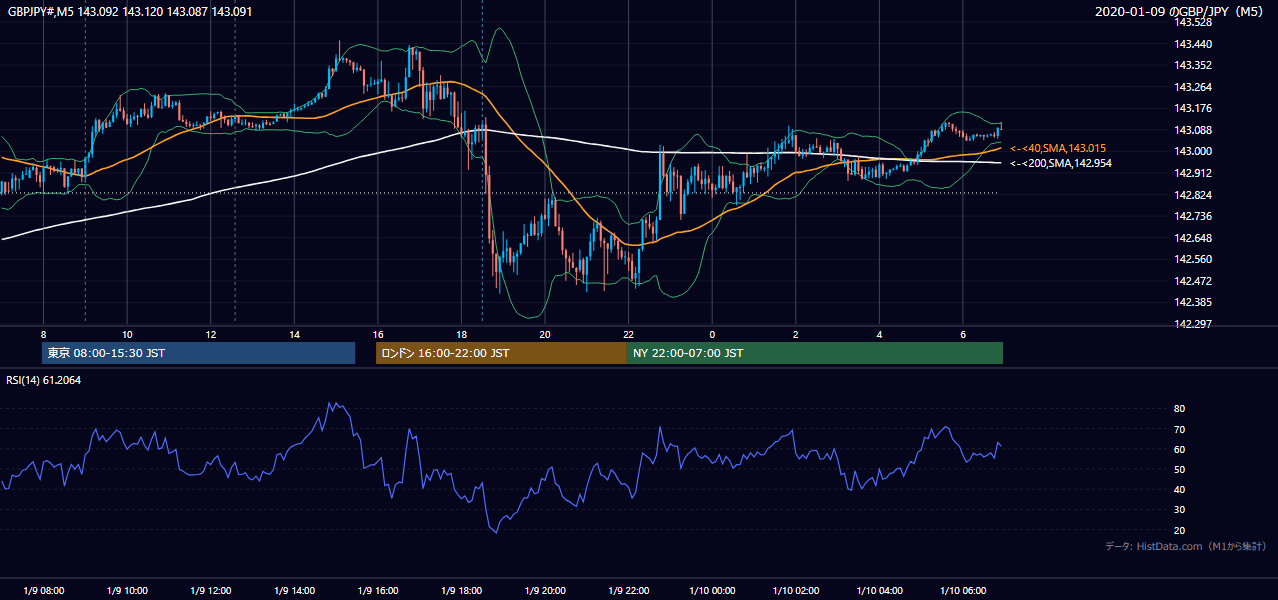The image size is (1278, 600).
Task: Click the bottom time label 1/9 20:00
Action: click(x=545, y=591)
